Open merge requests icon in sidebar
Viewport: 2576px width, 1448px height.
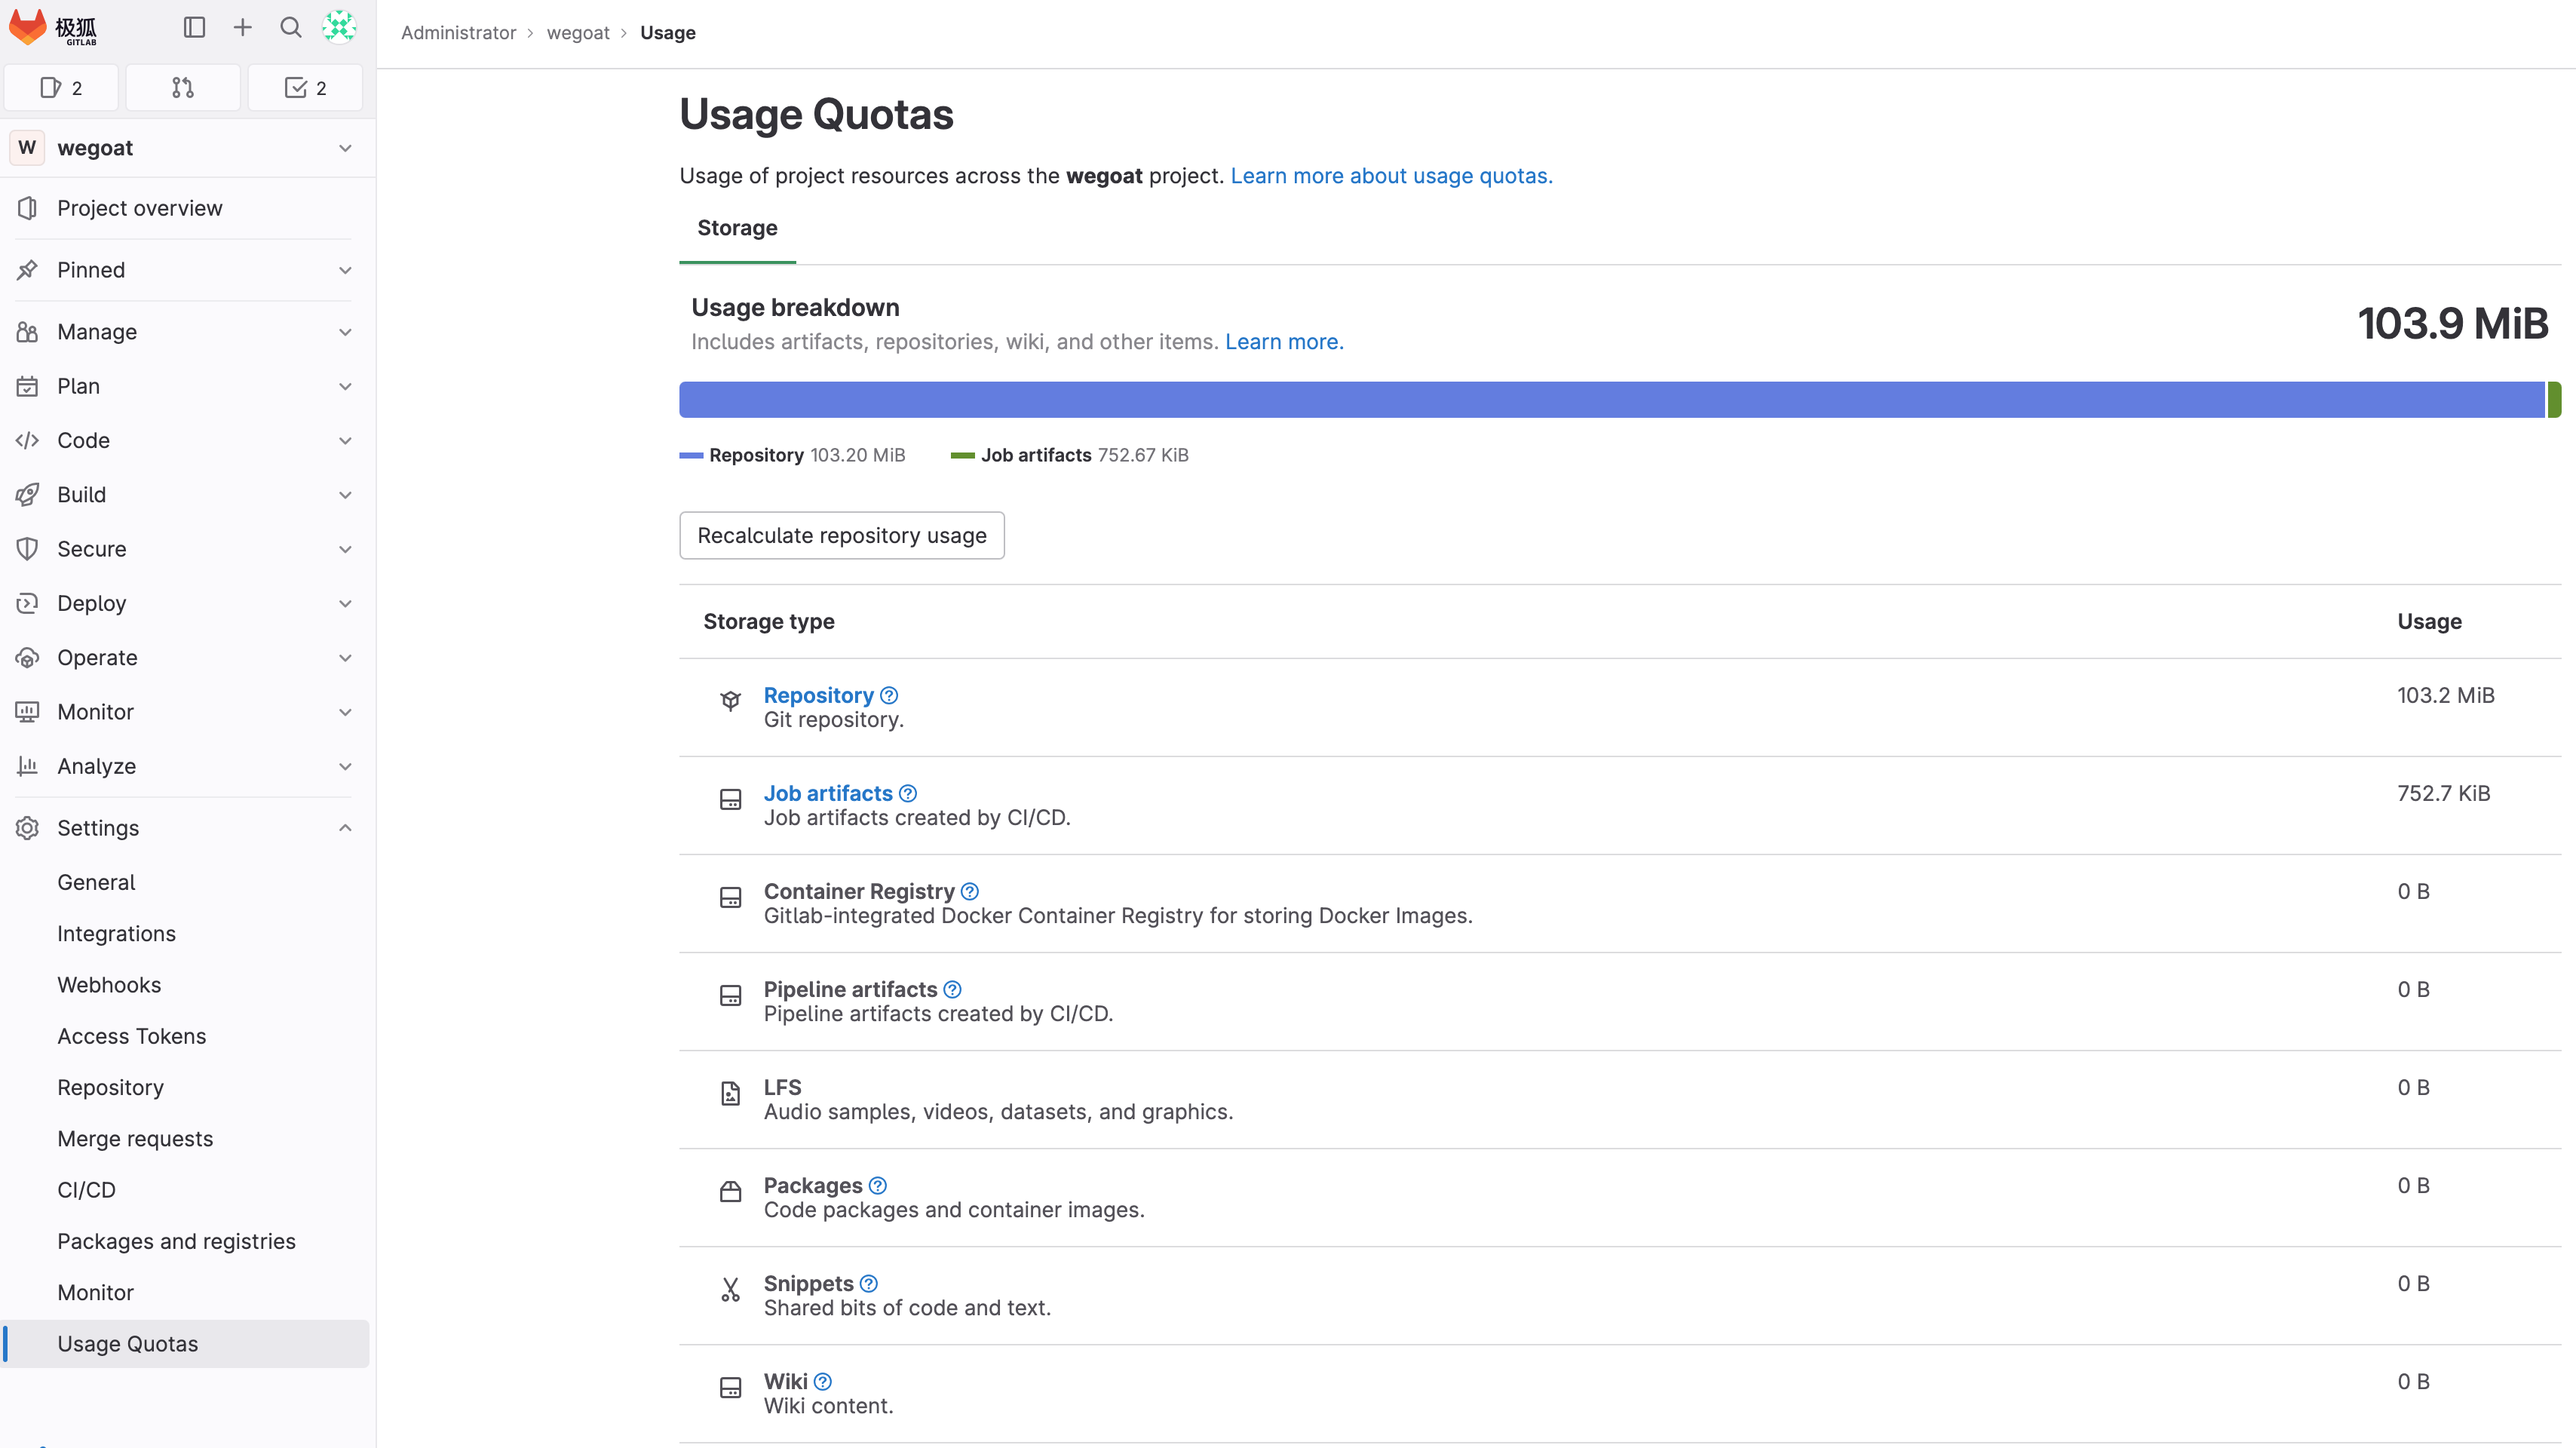pos(183,88)
